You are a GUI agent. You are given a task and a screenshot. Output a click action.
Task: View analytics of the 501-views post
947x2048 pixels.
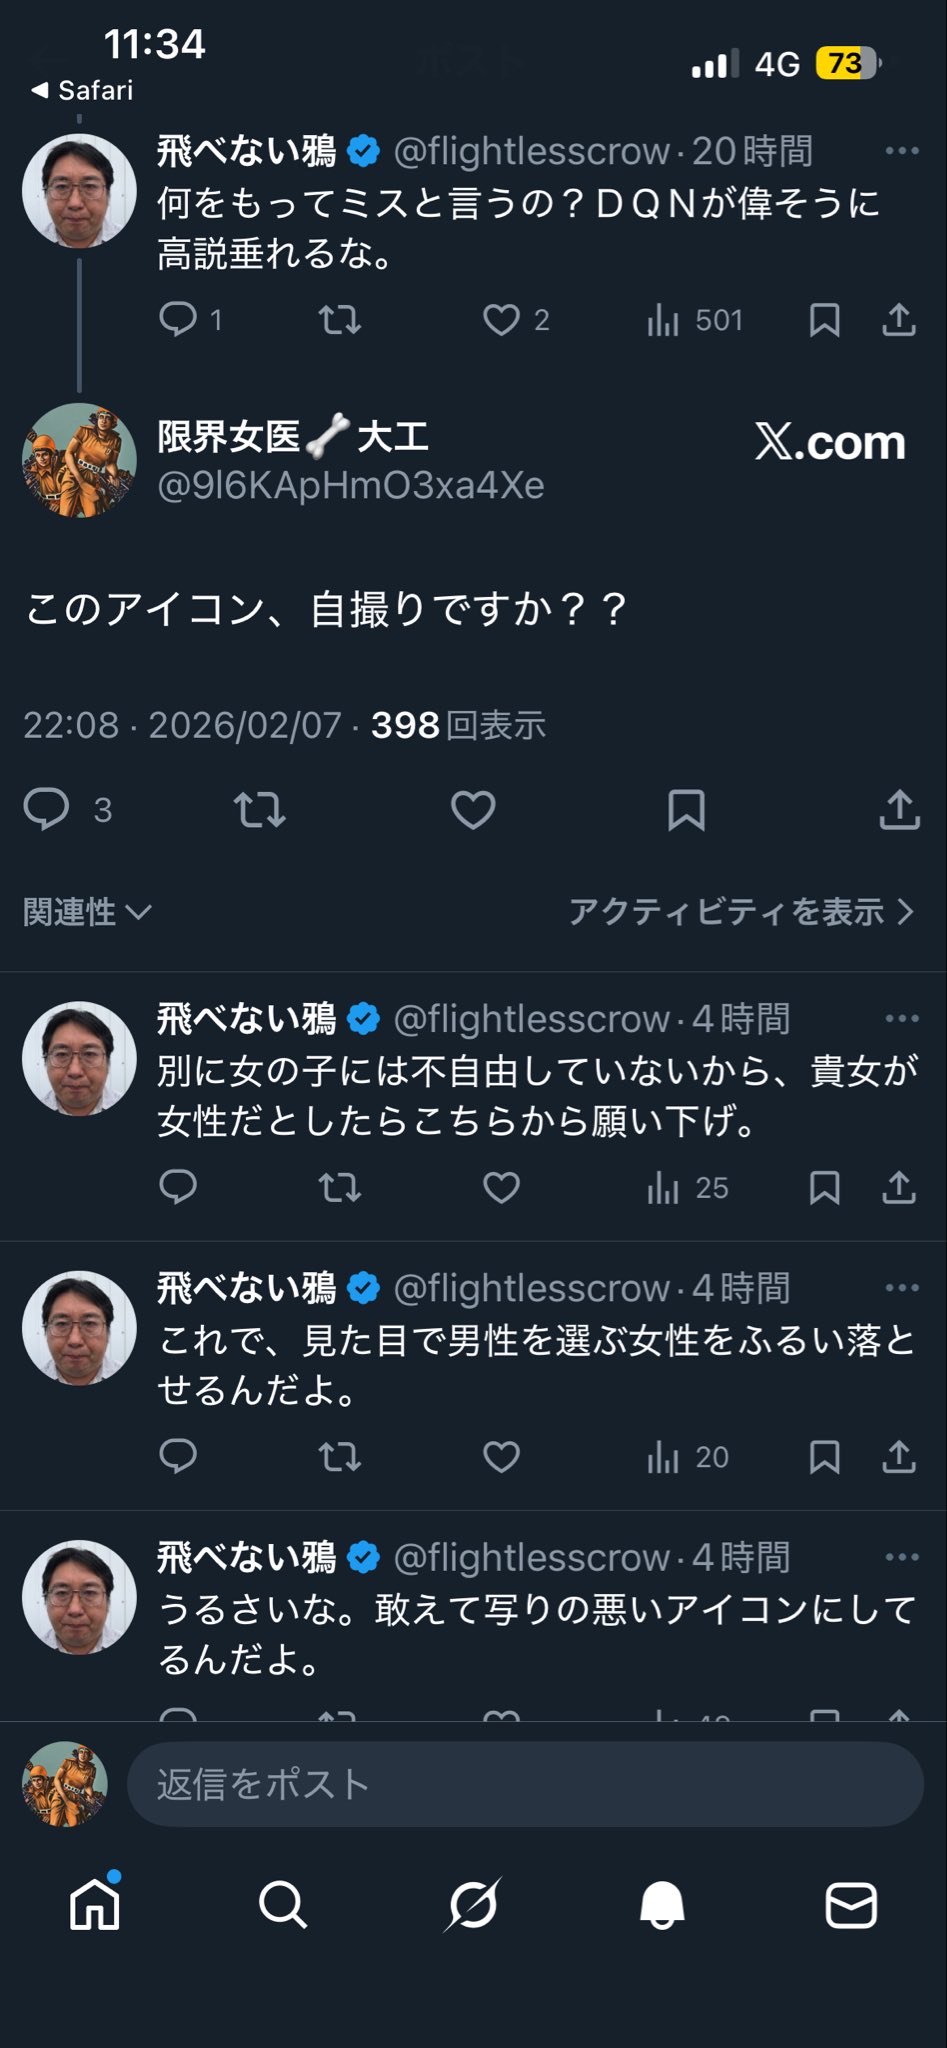click(694, 321)
